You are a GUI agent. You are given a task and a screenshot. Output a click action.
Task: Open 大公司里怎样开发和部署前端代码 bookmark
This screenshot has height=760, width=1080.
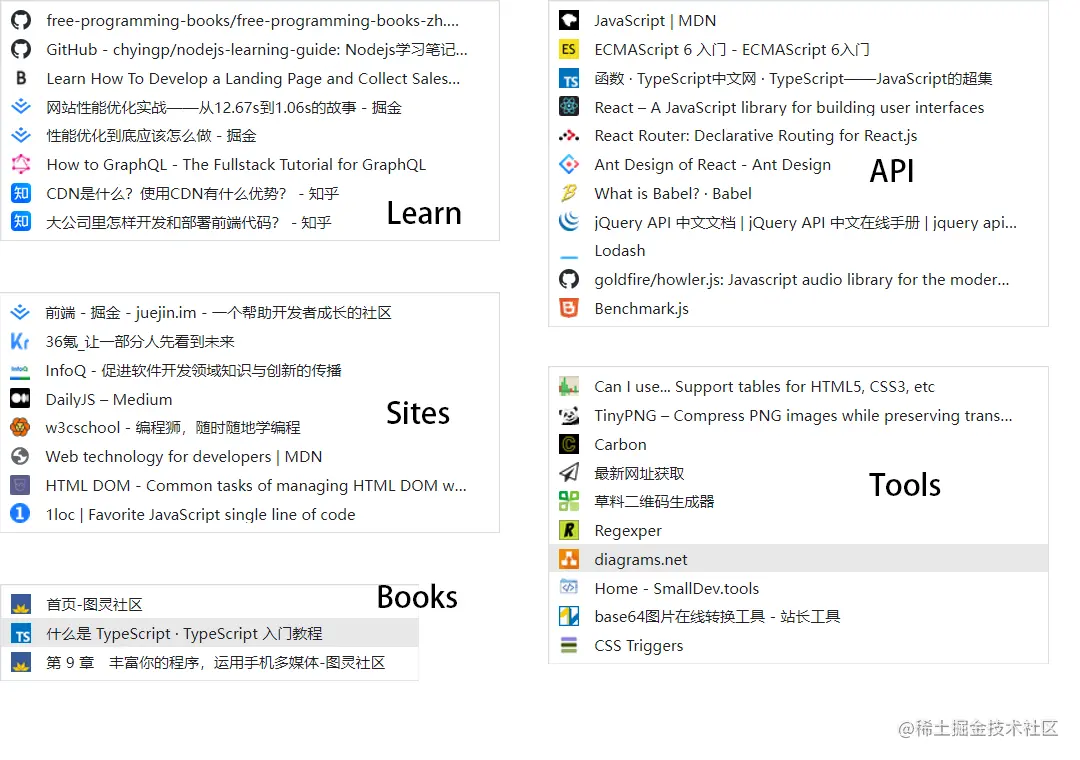189,222
